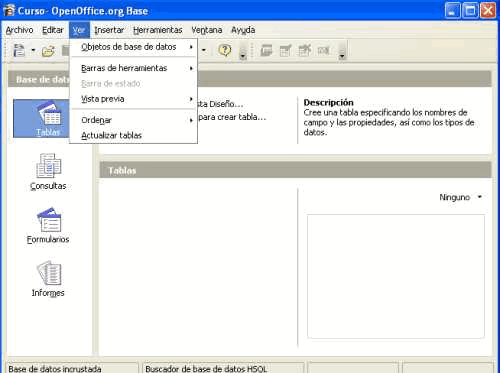Open the dropdown arrow right of the Ver menu
The image size is (500, 373).
pyautogui.click(x=204, y=51)
